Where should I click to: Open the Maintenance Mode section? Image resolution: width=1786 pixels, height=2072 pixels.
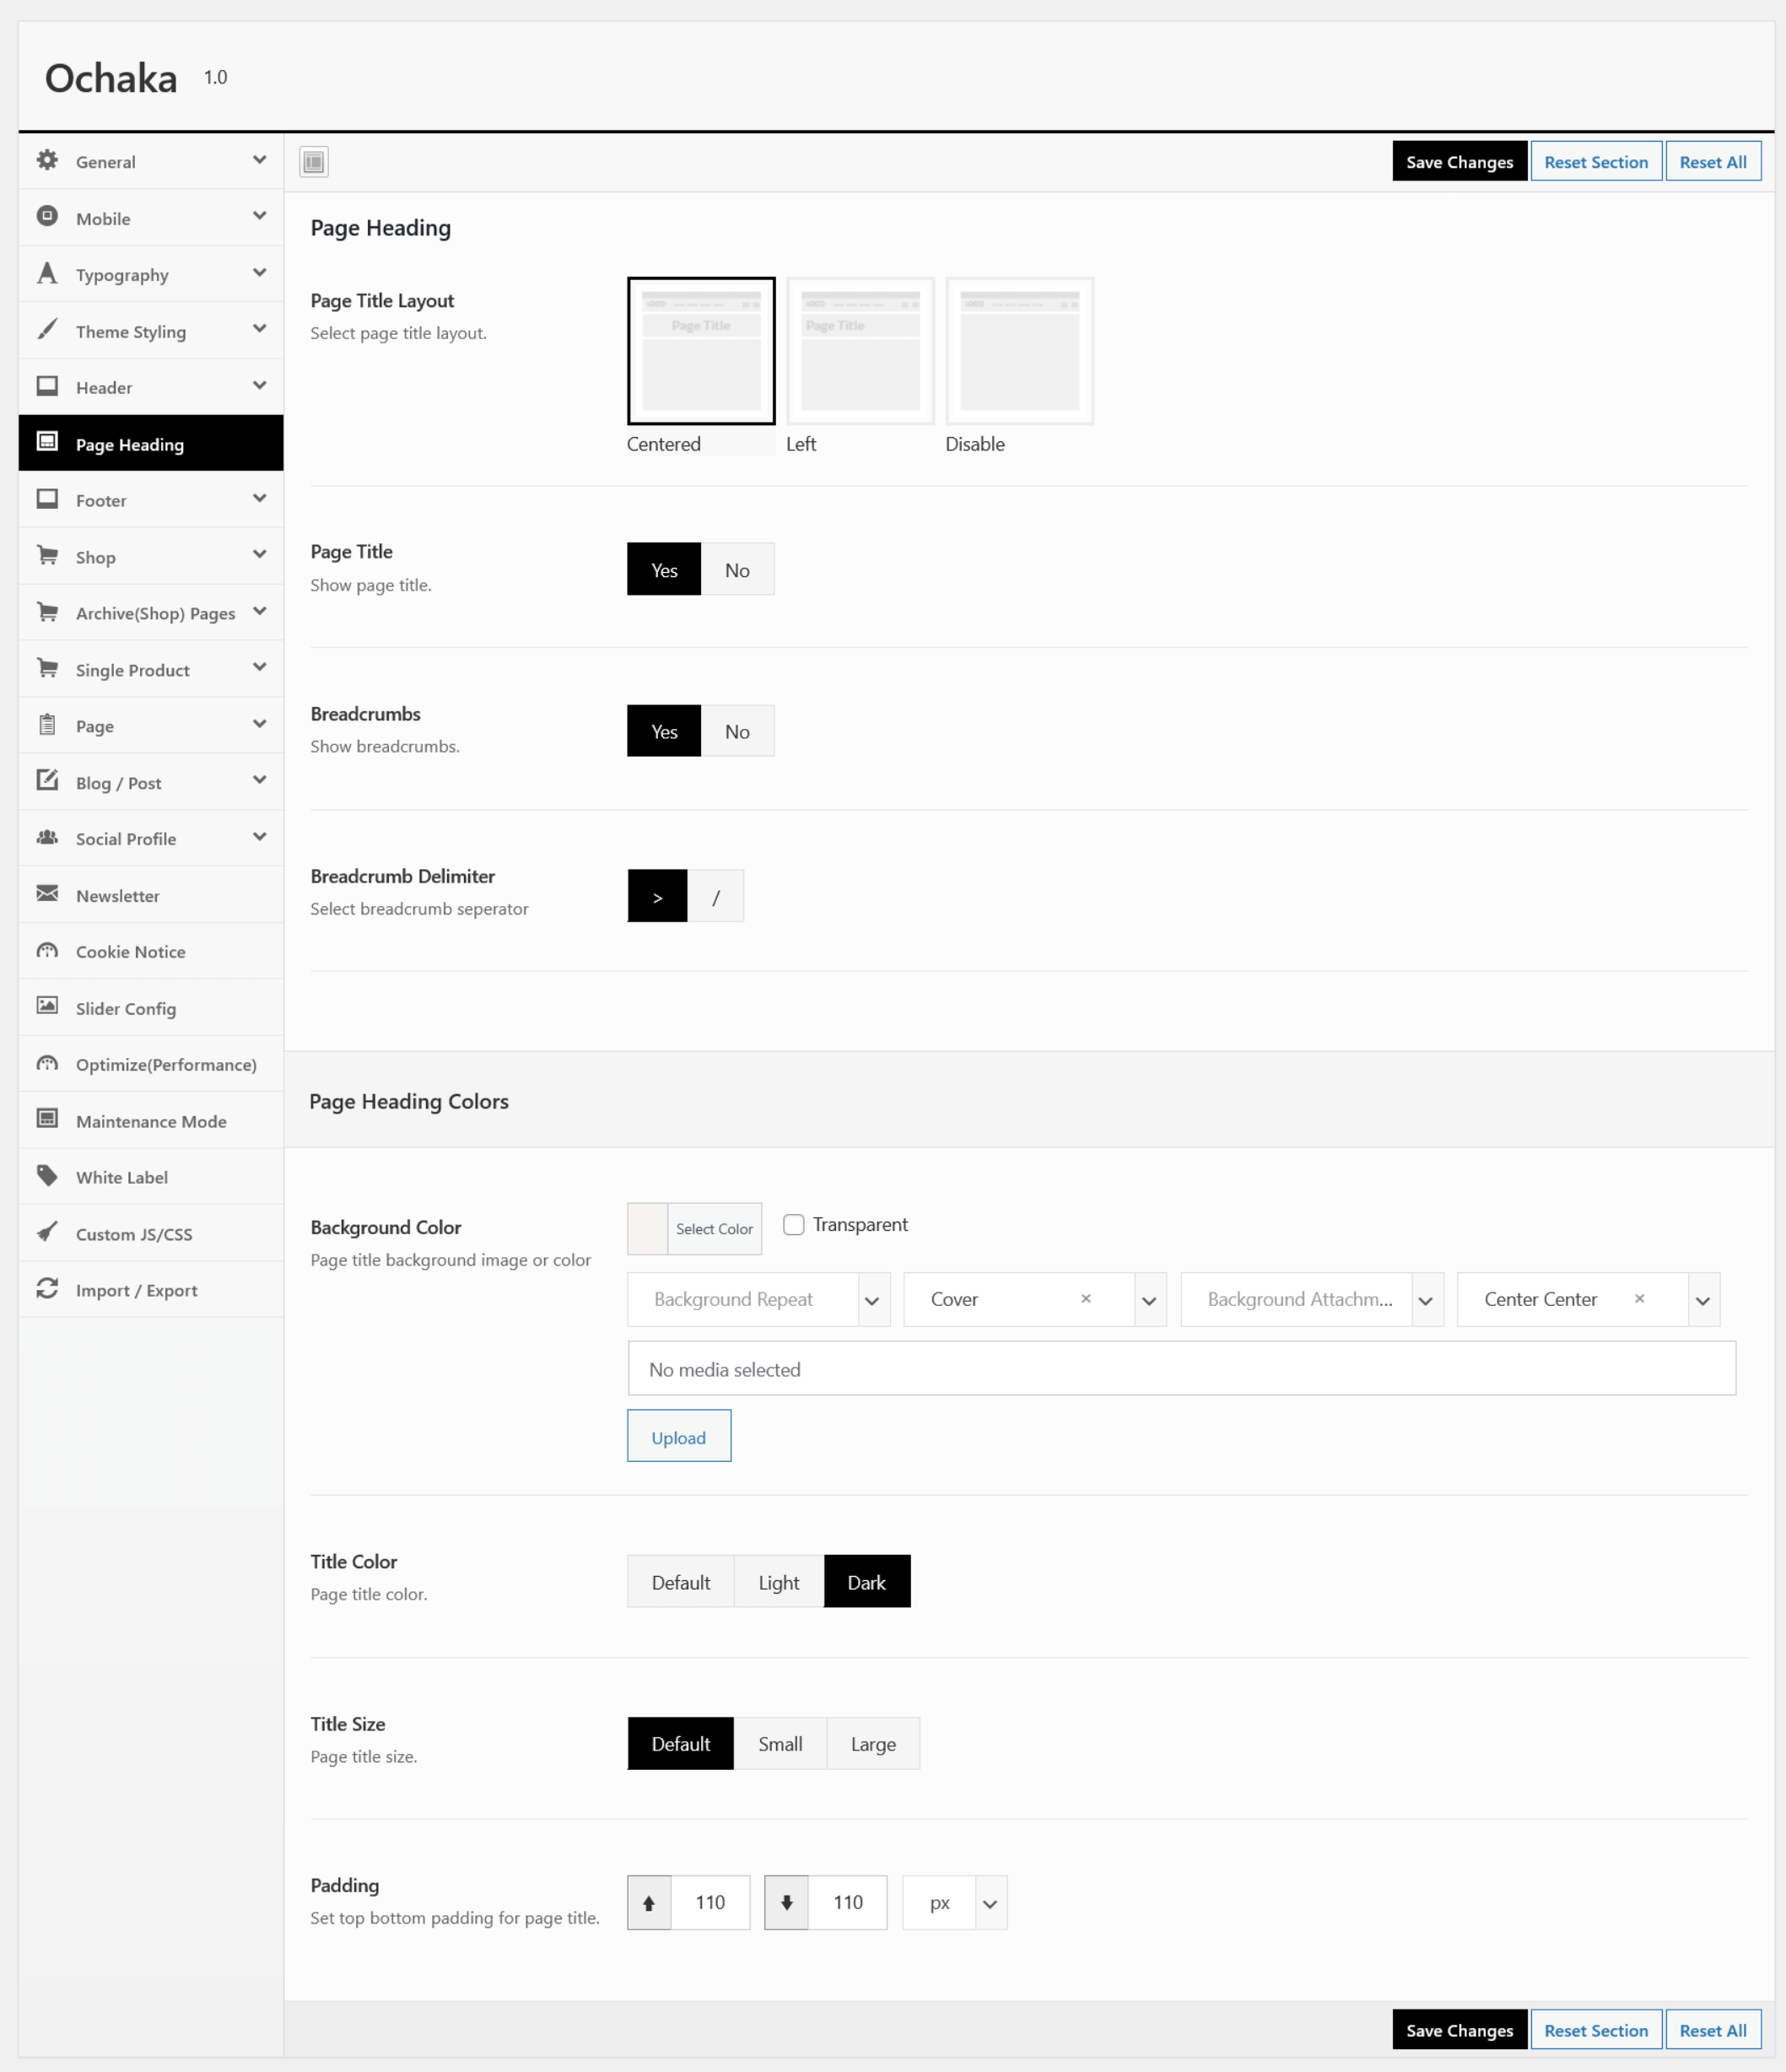(151, 1121)
